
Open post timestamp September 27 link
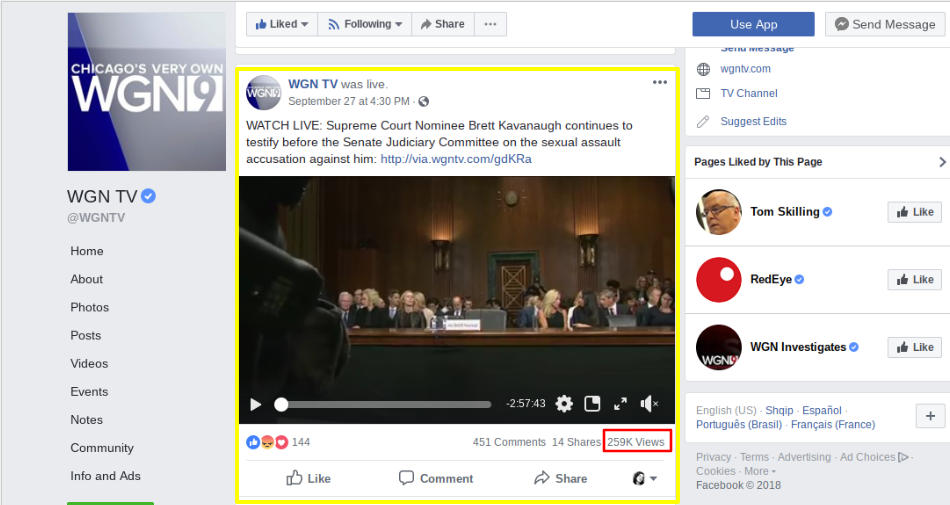click(348, 101)
